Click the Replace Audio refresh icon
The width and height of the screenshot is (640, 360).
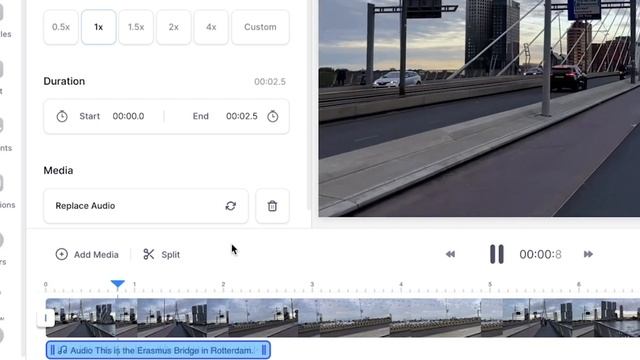231,206
